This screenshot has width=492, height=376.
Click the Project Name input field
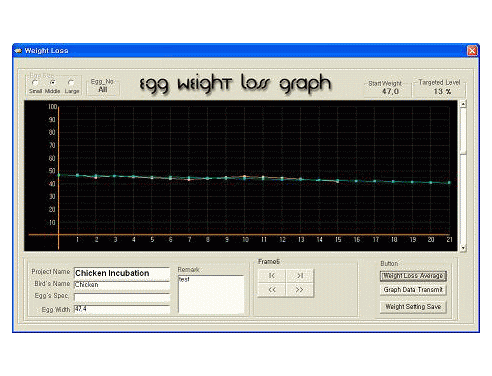pyautogui.click(x=122, y=273)
